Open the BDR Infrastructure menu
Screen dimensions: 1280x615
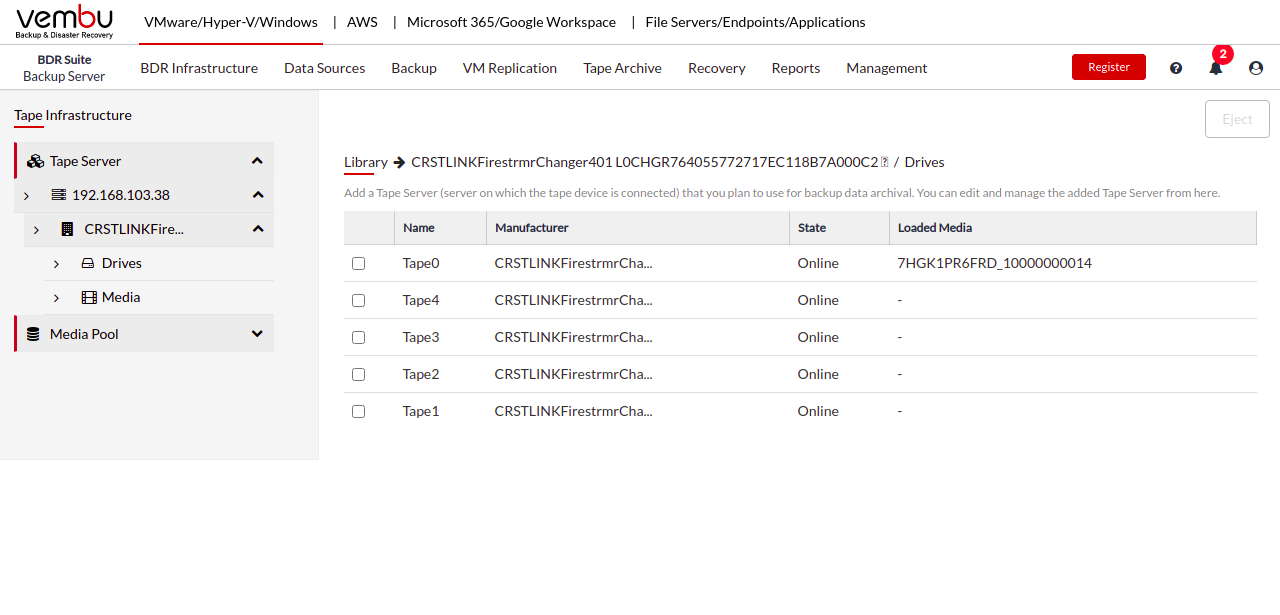coord(199,68)
